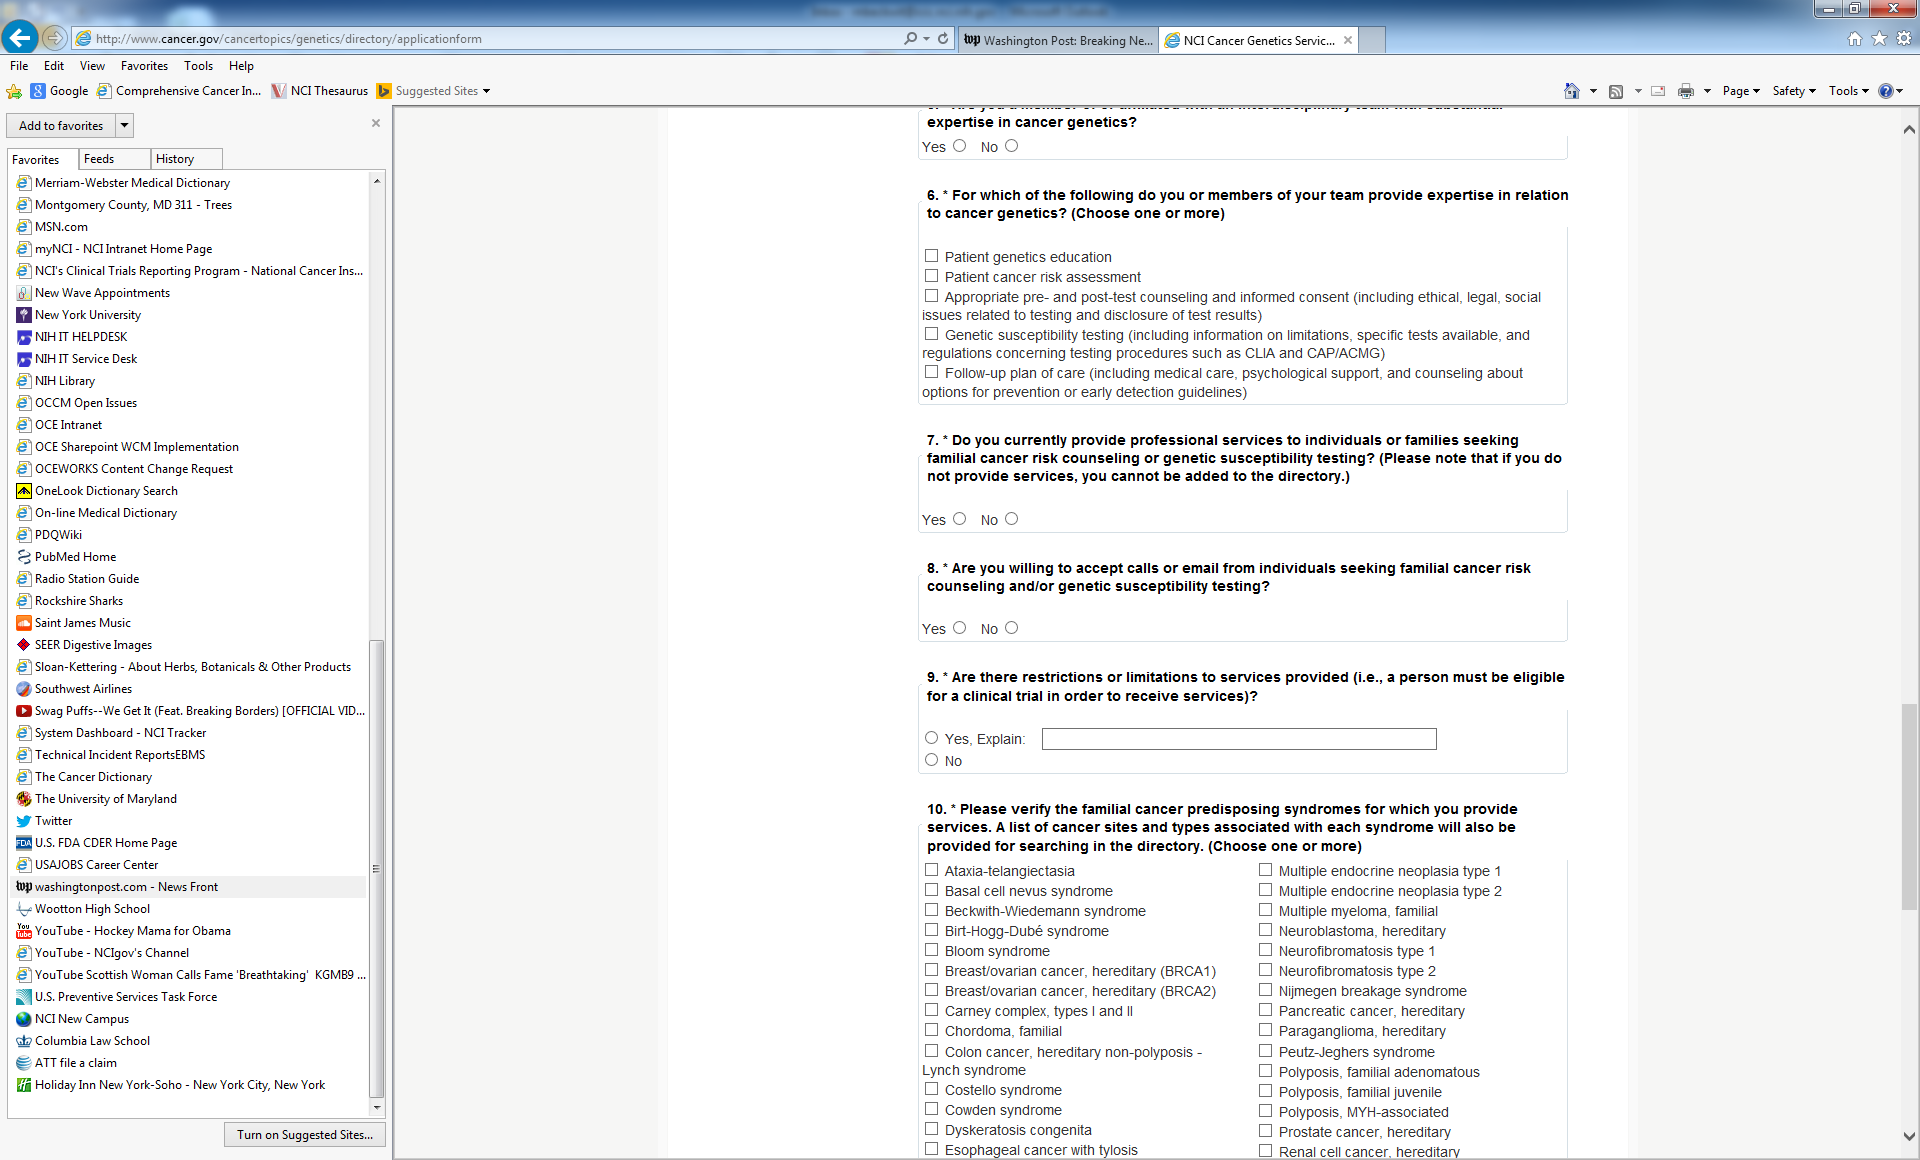Screen dimensions: 1920x1160
Task: Open the Favorites menu in menu bar
Action: click(144, 66)
